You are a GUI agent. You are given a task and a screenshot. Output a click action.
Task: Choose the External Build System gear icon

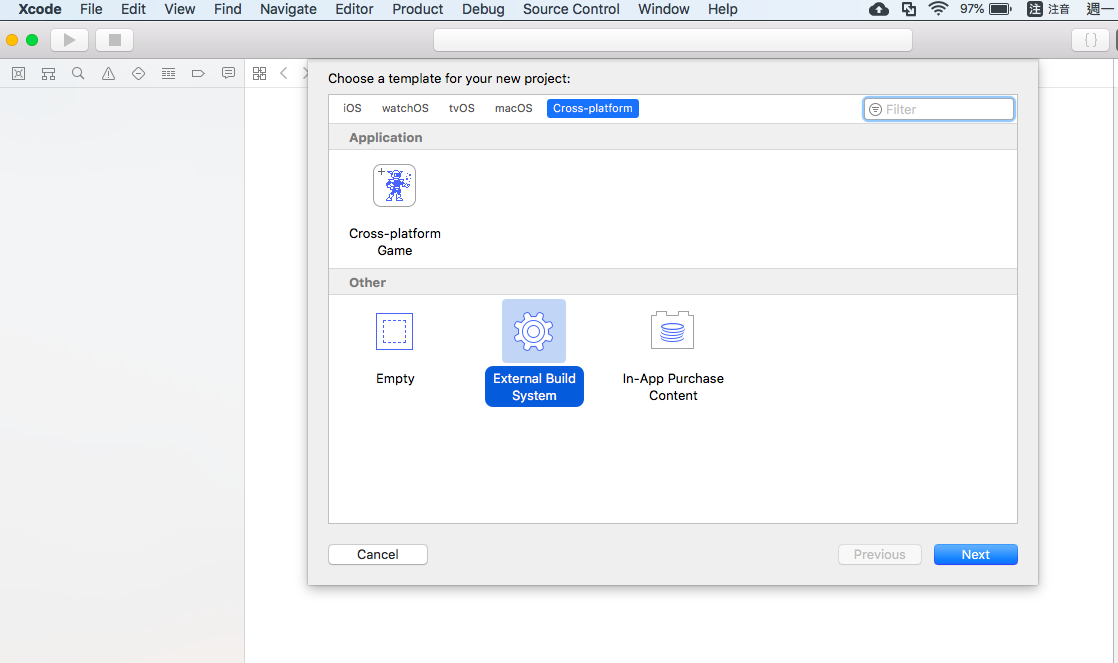pyautogui.click(x=533, y=331)
